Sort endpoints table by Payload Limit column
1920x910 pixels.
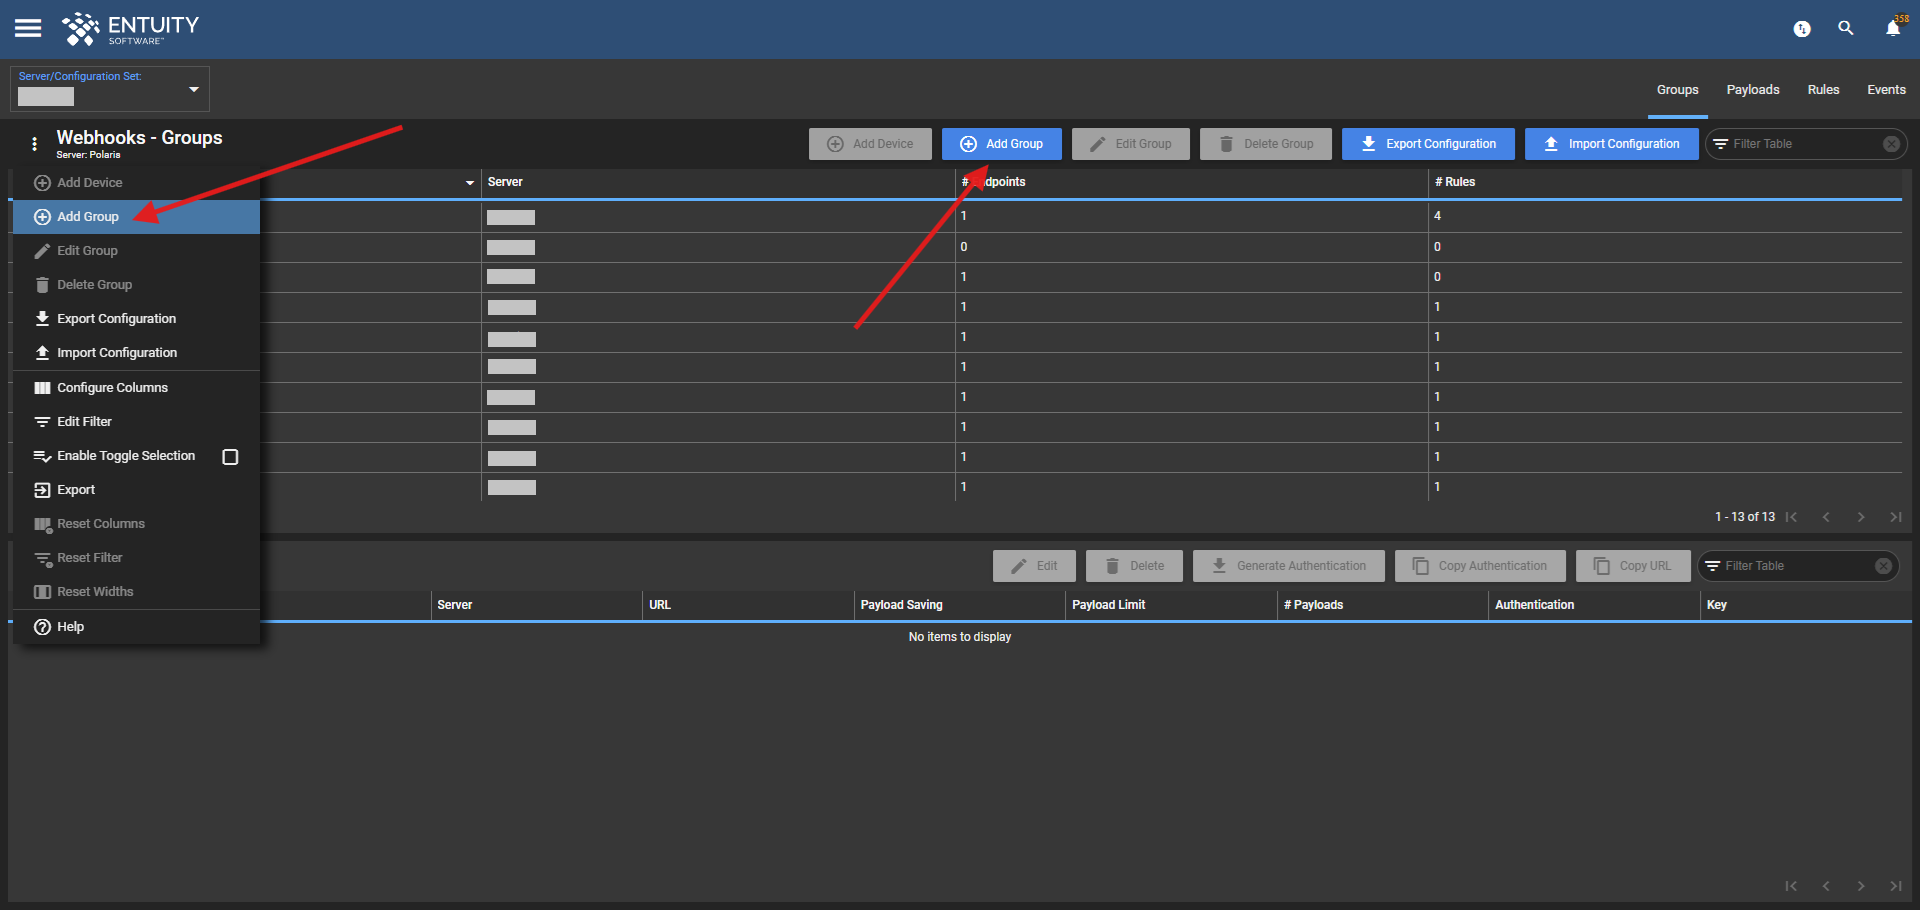tap(1109, 605)
